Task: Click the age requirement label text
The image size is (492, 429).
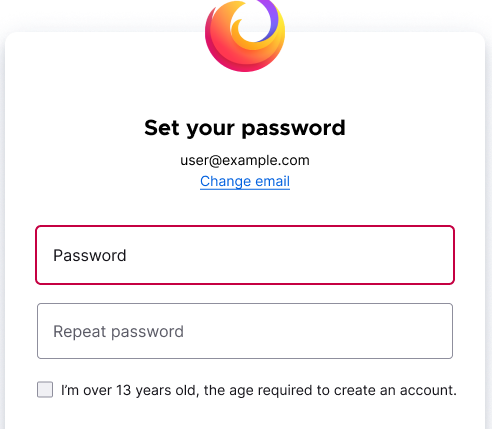Action: 259,390
